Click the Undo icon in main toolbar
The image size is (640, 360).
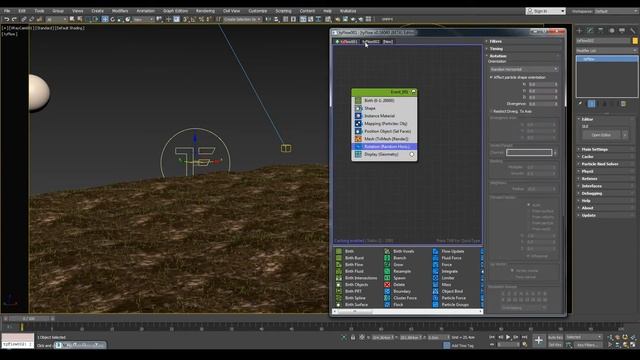click(x=7, y=19)
